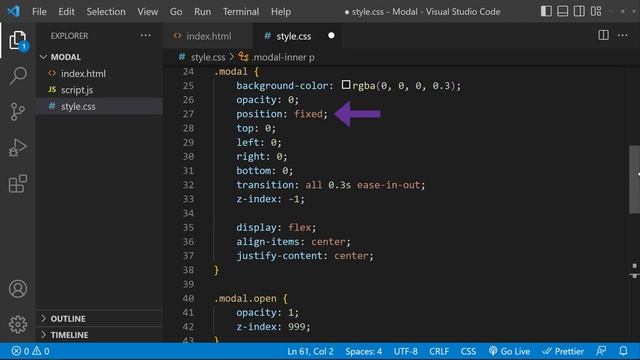The width and height of the screenshot is (640, 360).
Task: Change CRLF end of line sequence
Action: 439,351
